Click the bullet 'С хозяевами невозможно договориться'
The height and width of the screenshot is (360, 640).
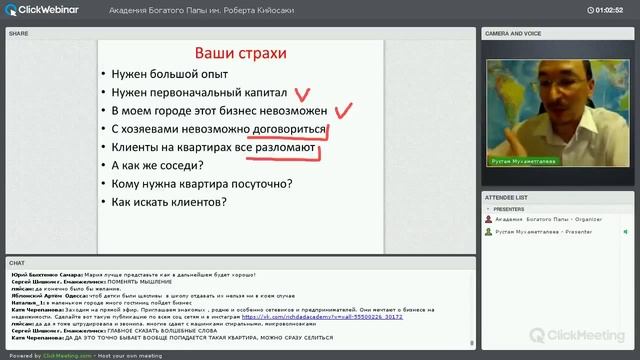pyautogui.click(x=218, y=129)
